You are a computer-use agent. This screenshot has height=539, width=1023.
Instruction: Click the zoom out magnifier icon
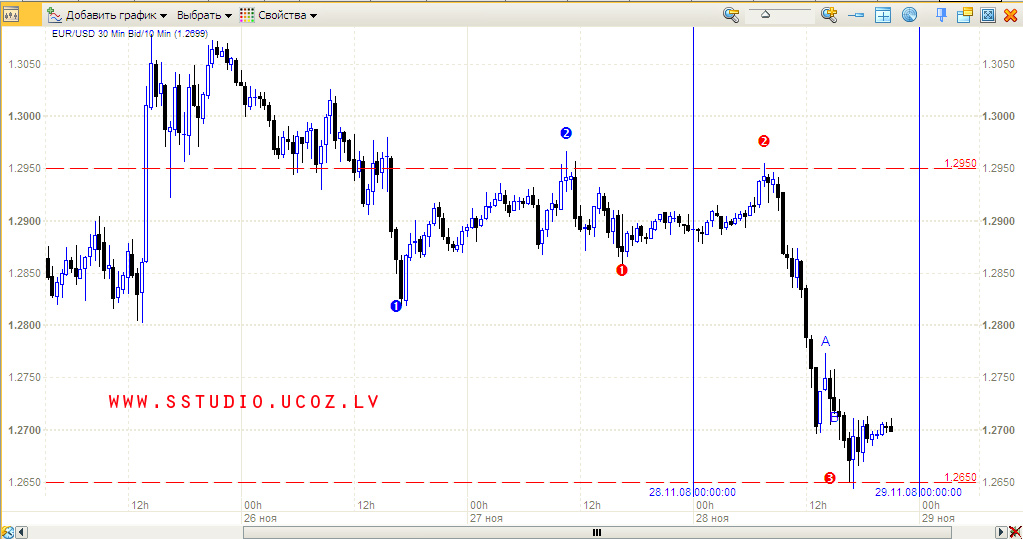(x=731, y=14)
